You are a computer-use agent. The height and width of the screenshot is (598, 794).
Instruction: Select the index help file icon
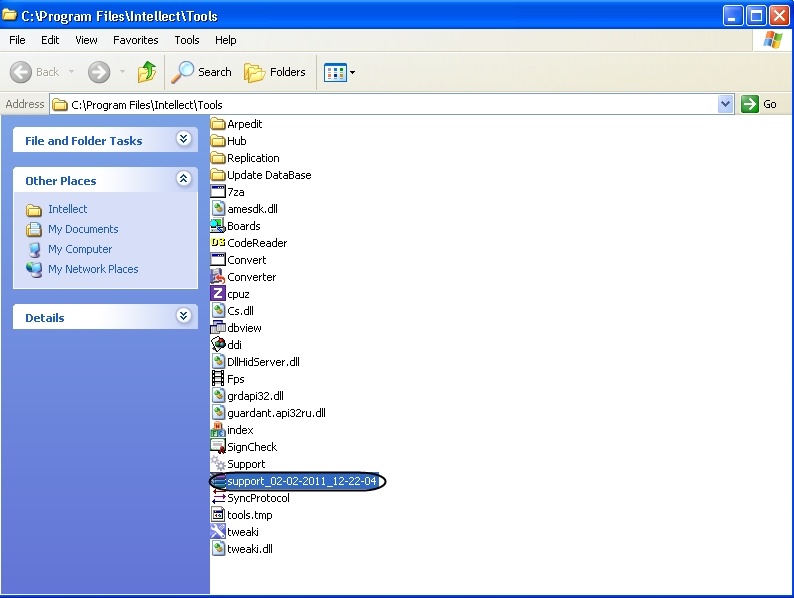point(218,430)
